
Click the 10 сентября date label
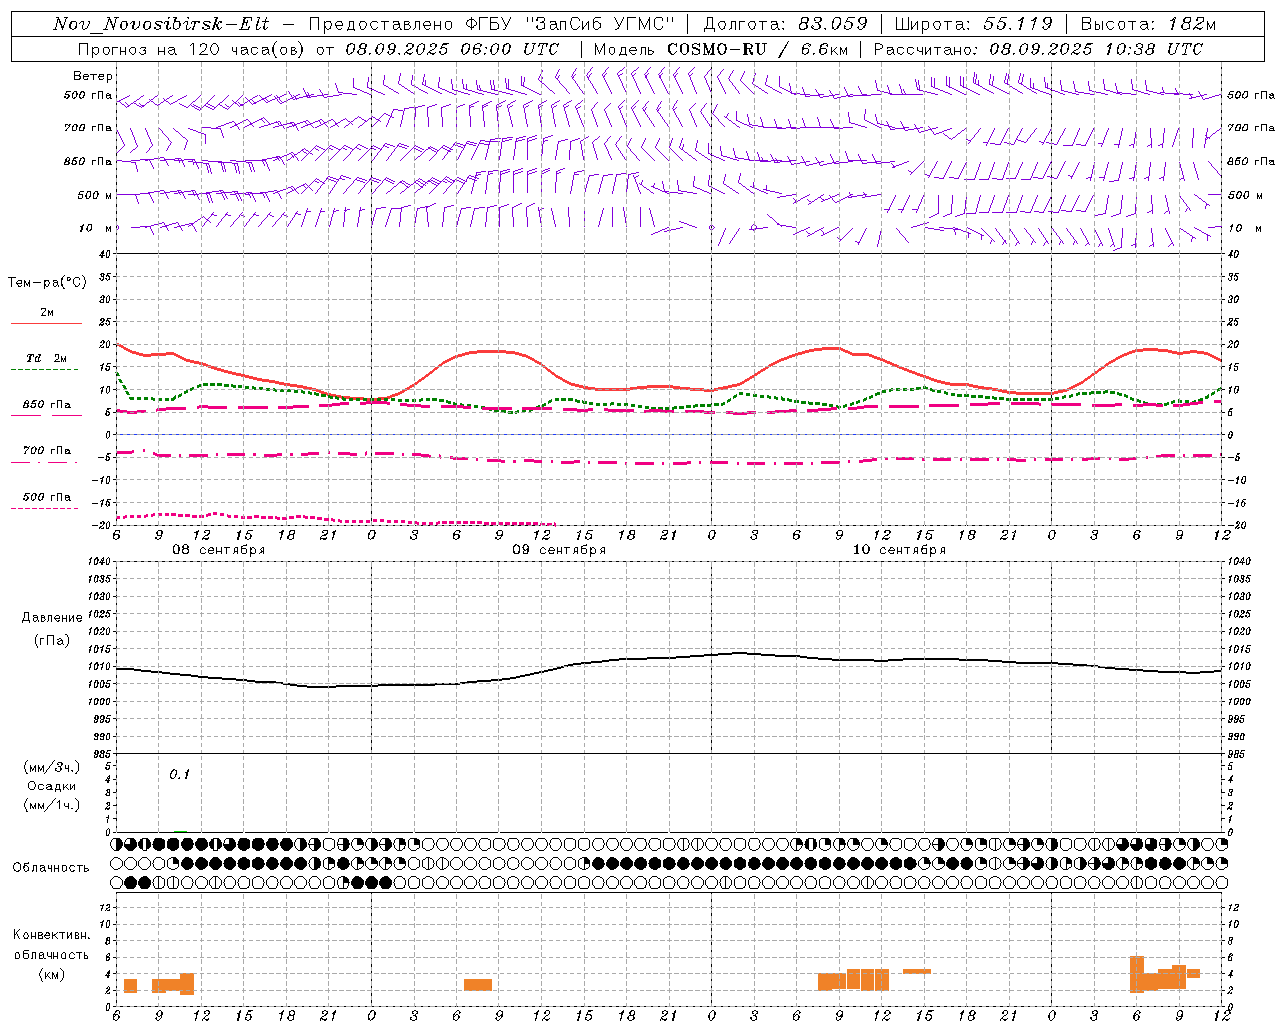pos(899,550)
